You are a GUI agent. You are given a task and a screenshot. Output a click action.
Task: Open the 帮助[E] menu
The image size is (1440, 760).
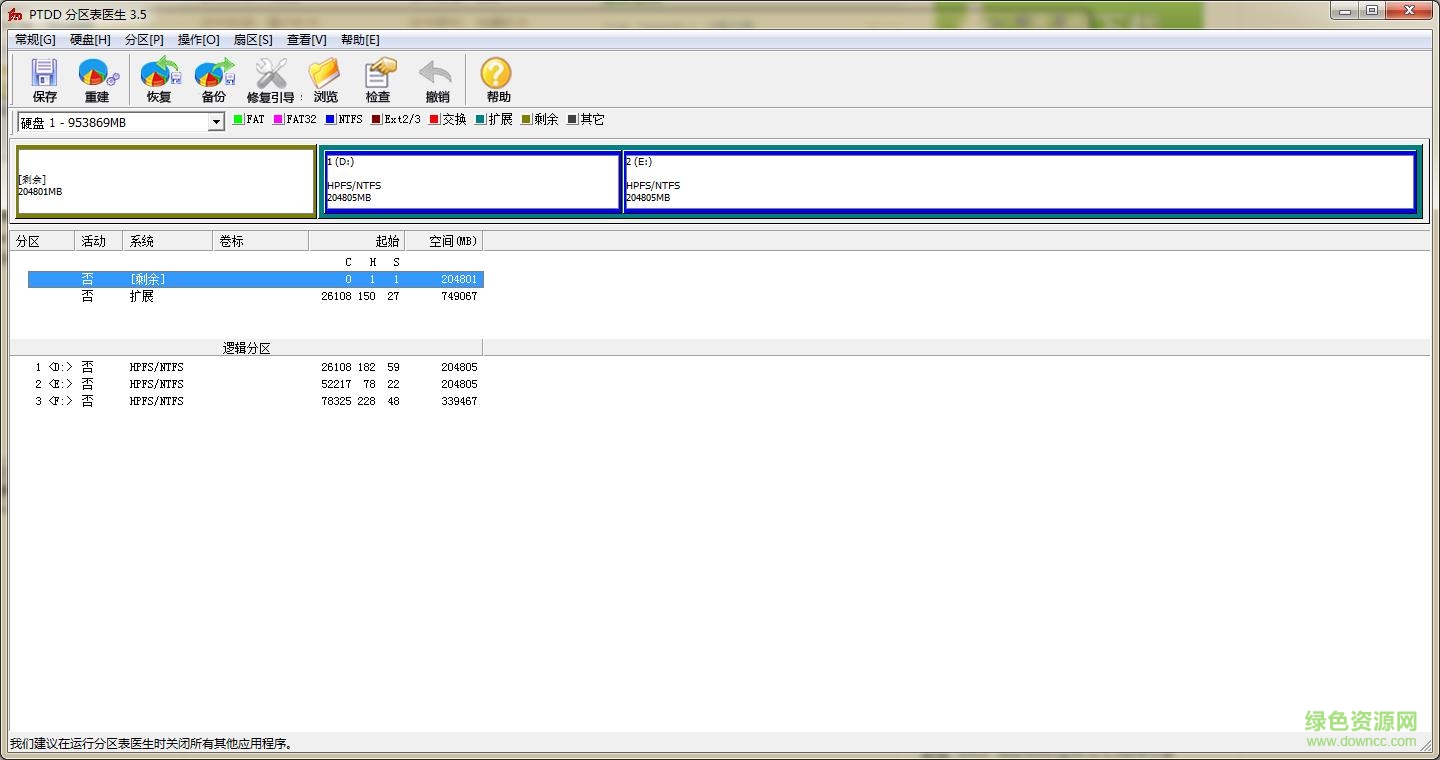(x=360, y=40)
